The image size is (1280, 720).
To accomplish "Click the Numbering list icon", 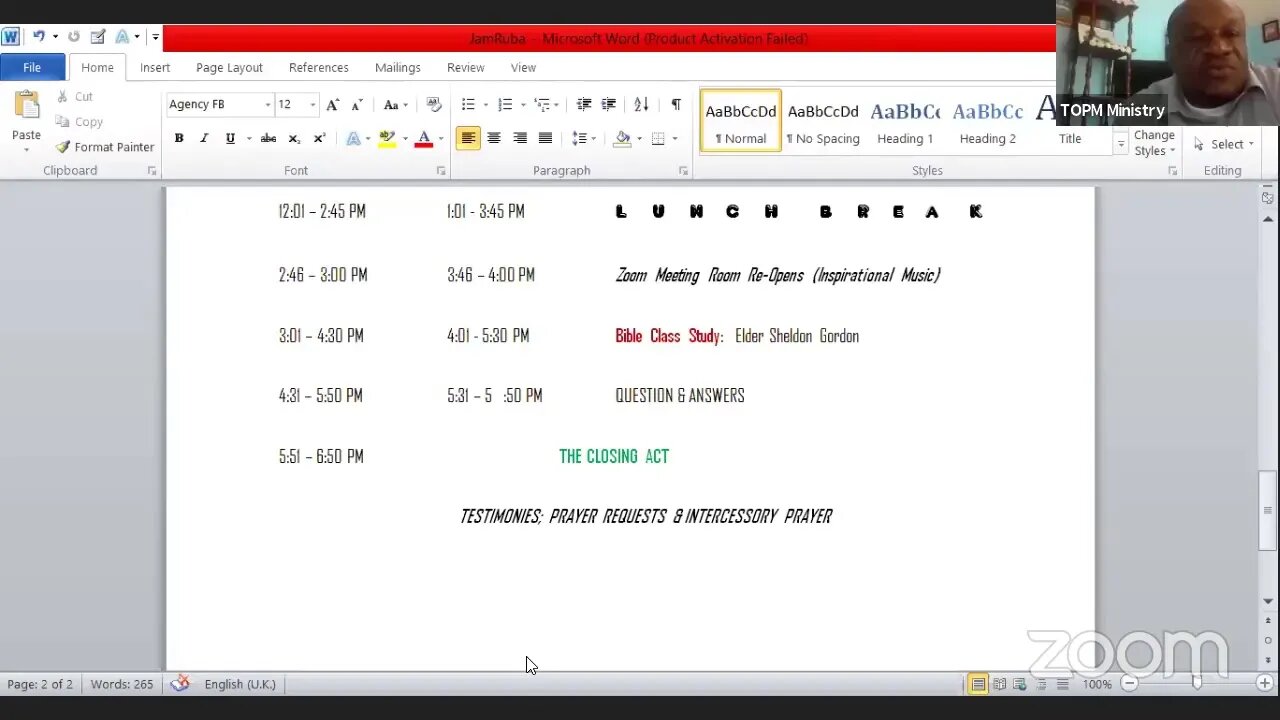I will pos(505,105).
